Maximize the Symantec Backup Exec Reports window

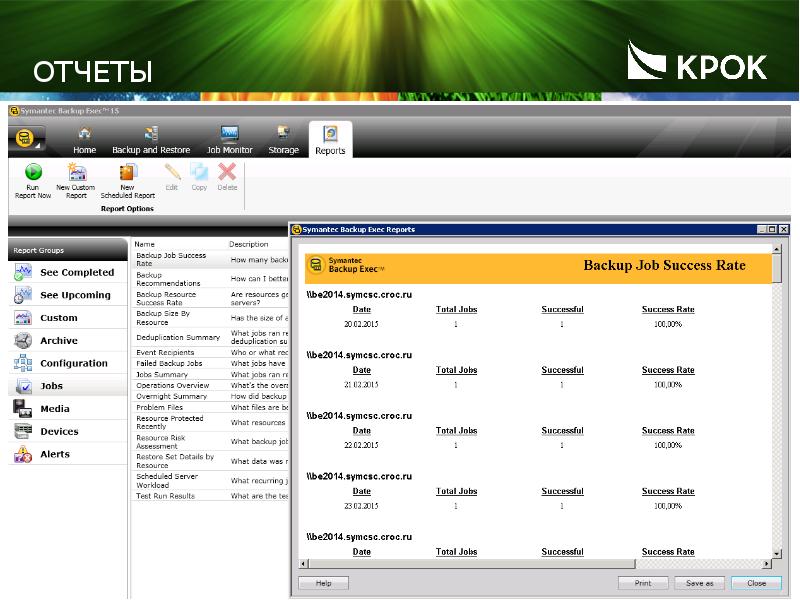(x=773, y=229)
